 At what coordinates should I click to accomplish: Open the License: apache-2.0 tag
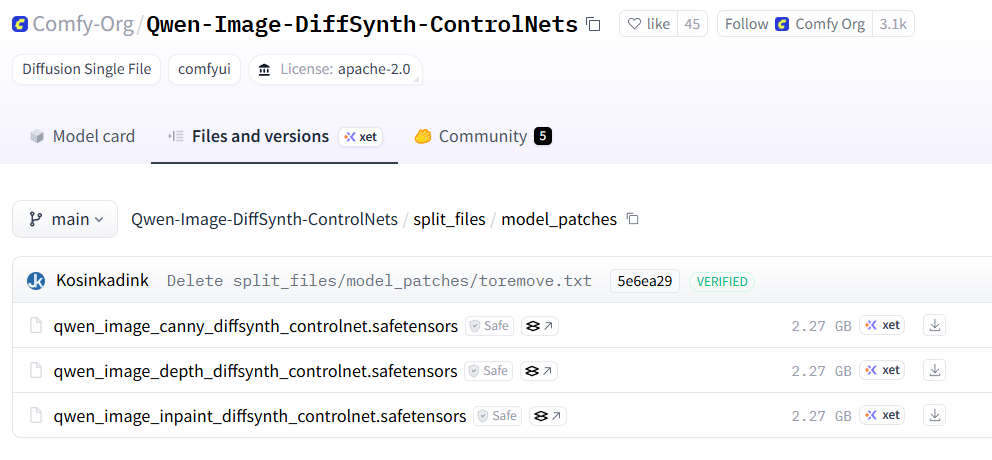tap(335, 69)
